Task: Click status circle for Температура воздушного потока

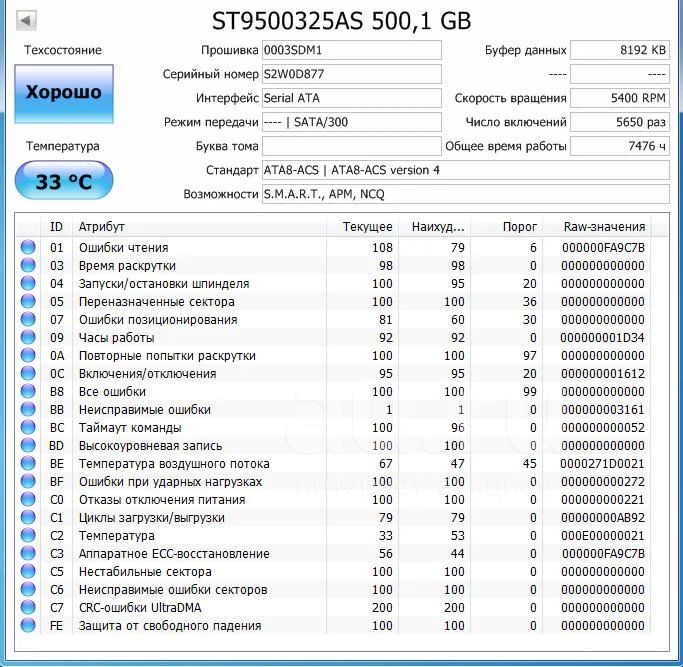Action: 28,463
